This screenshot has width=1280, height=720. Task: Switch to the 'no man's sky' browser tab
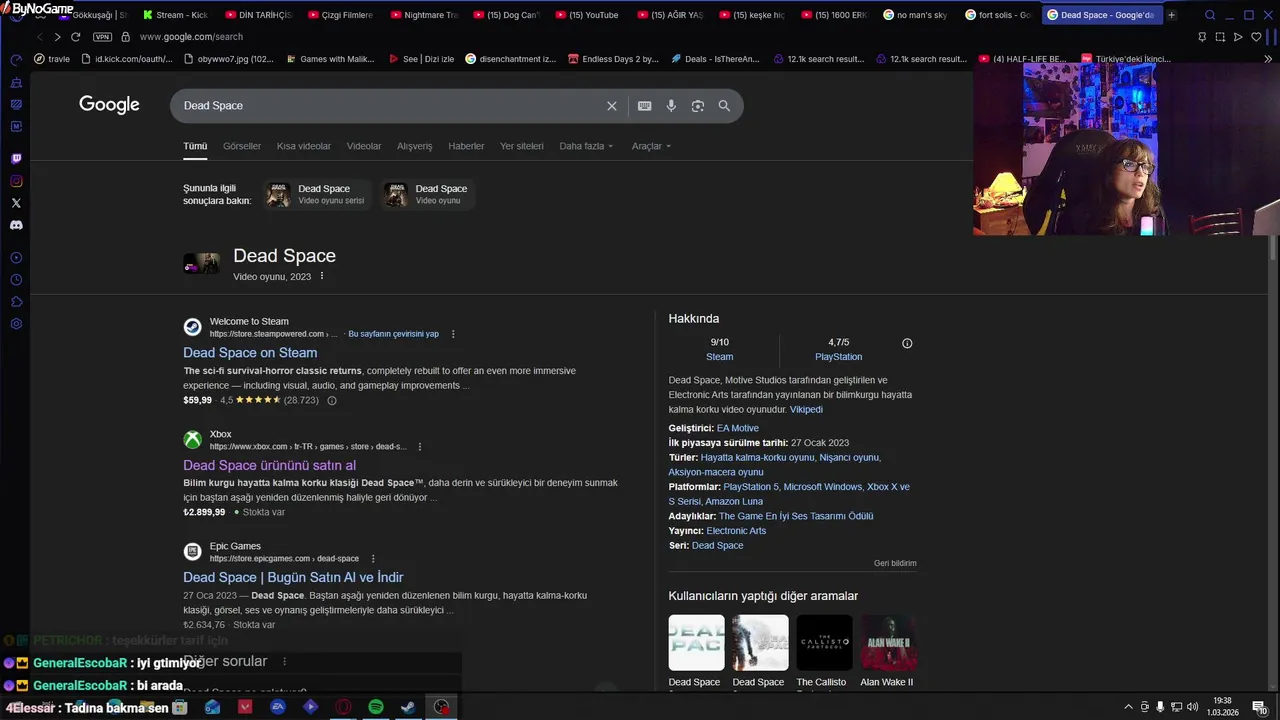pyautogui.click(x=915, y=15)
